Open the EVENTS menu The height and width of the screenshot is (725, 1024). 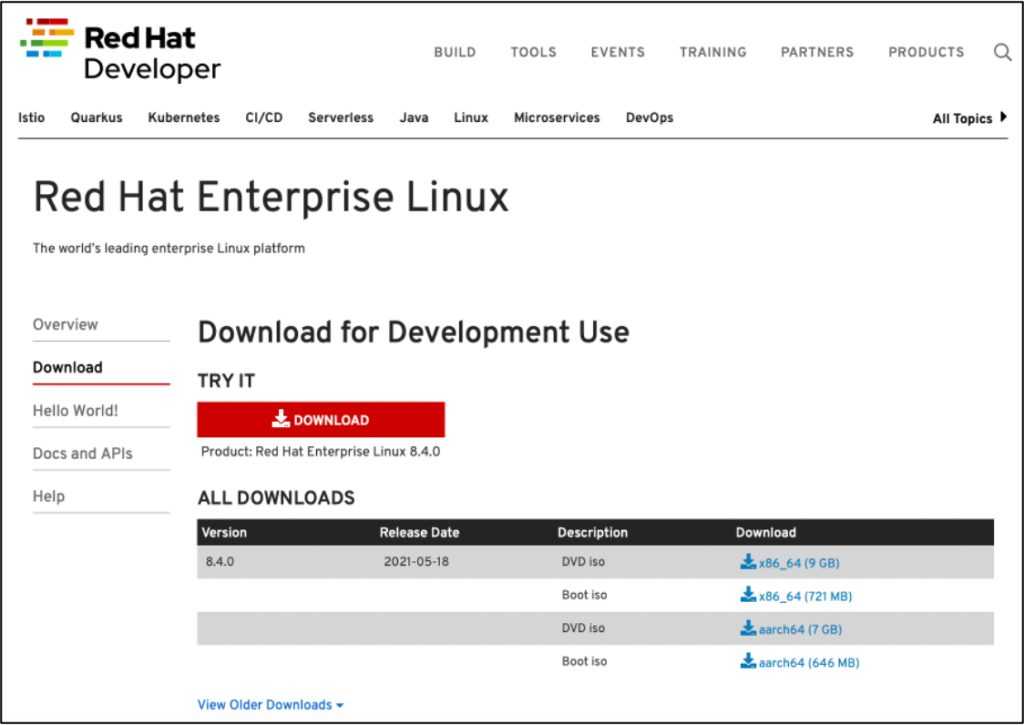[x=617, y=52]
